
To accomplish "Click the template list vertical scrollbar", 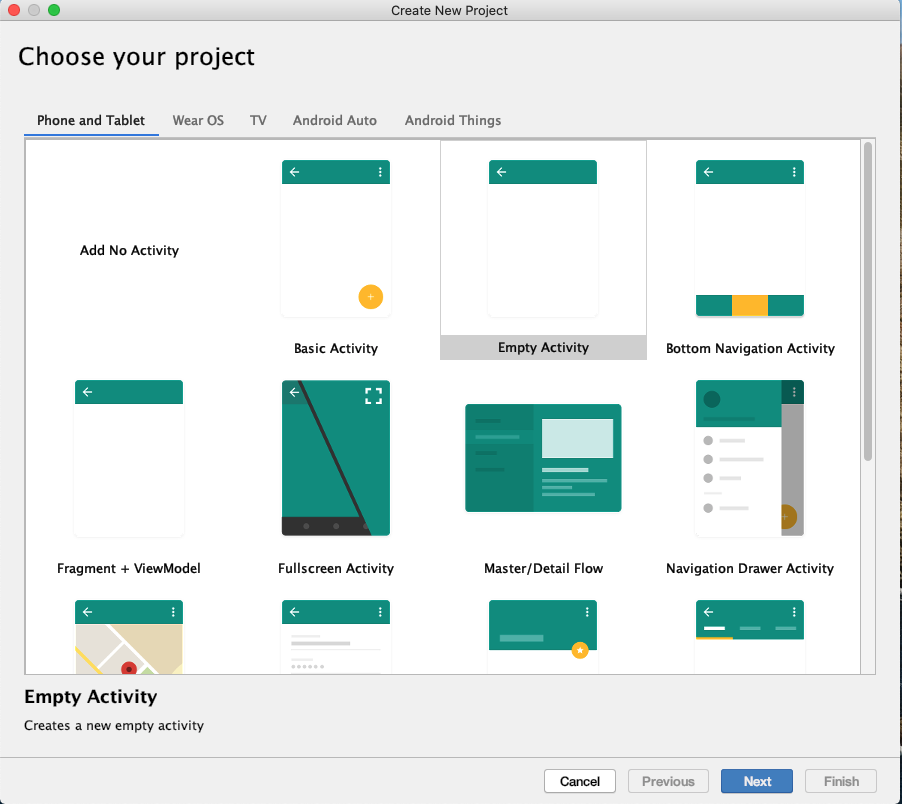I will point(868,301).
